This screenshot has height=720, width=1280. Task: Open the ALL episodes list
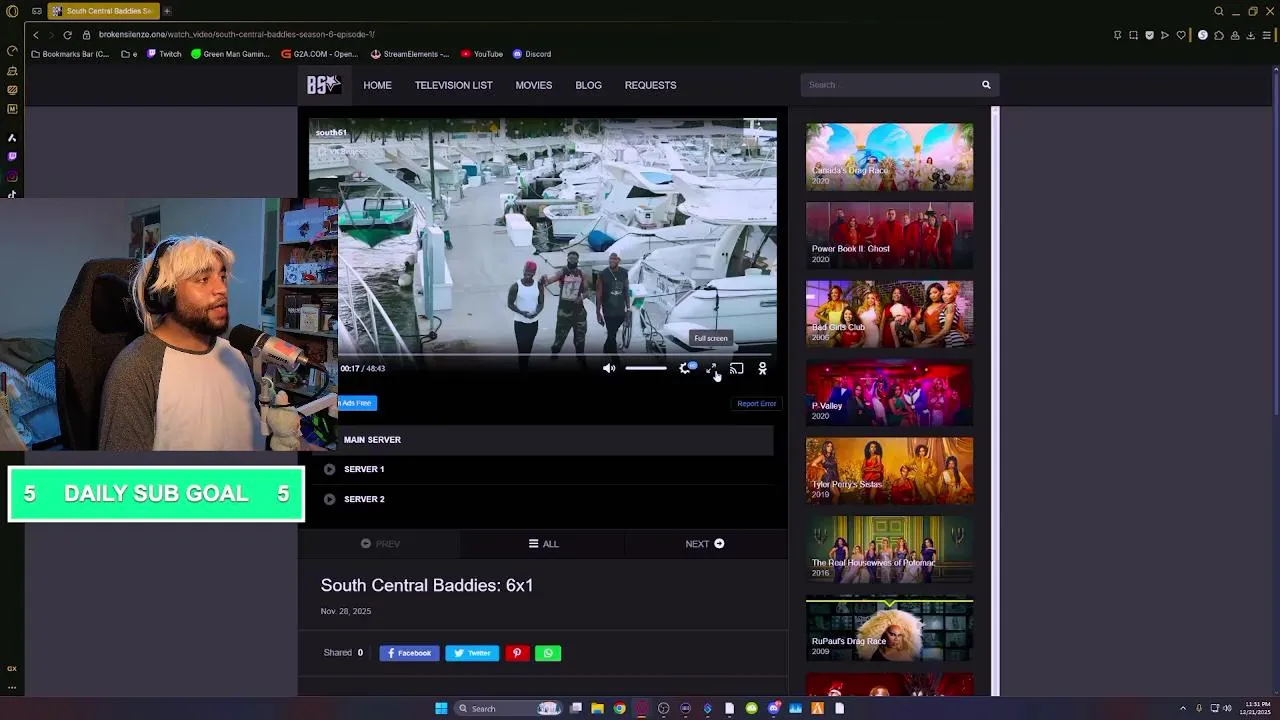[x=544, y=544]
